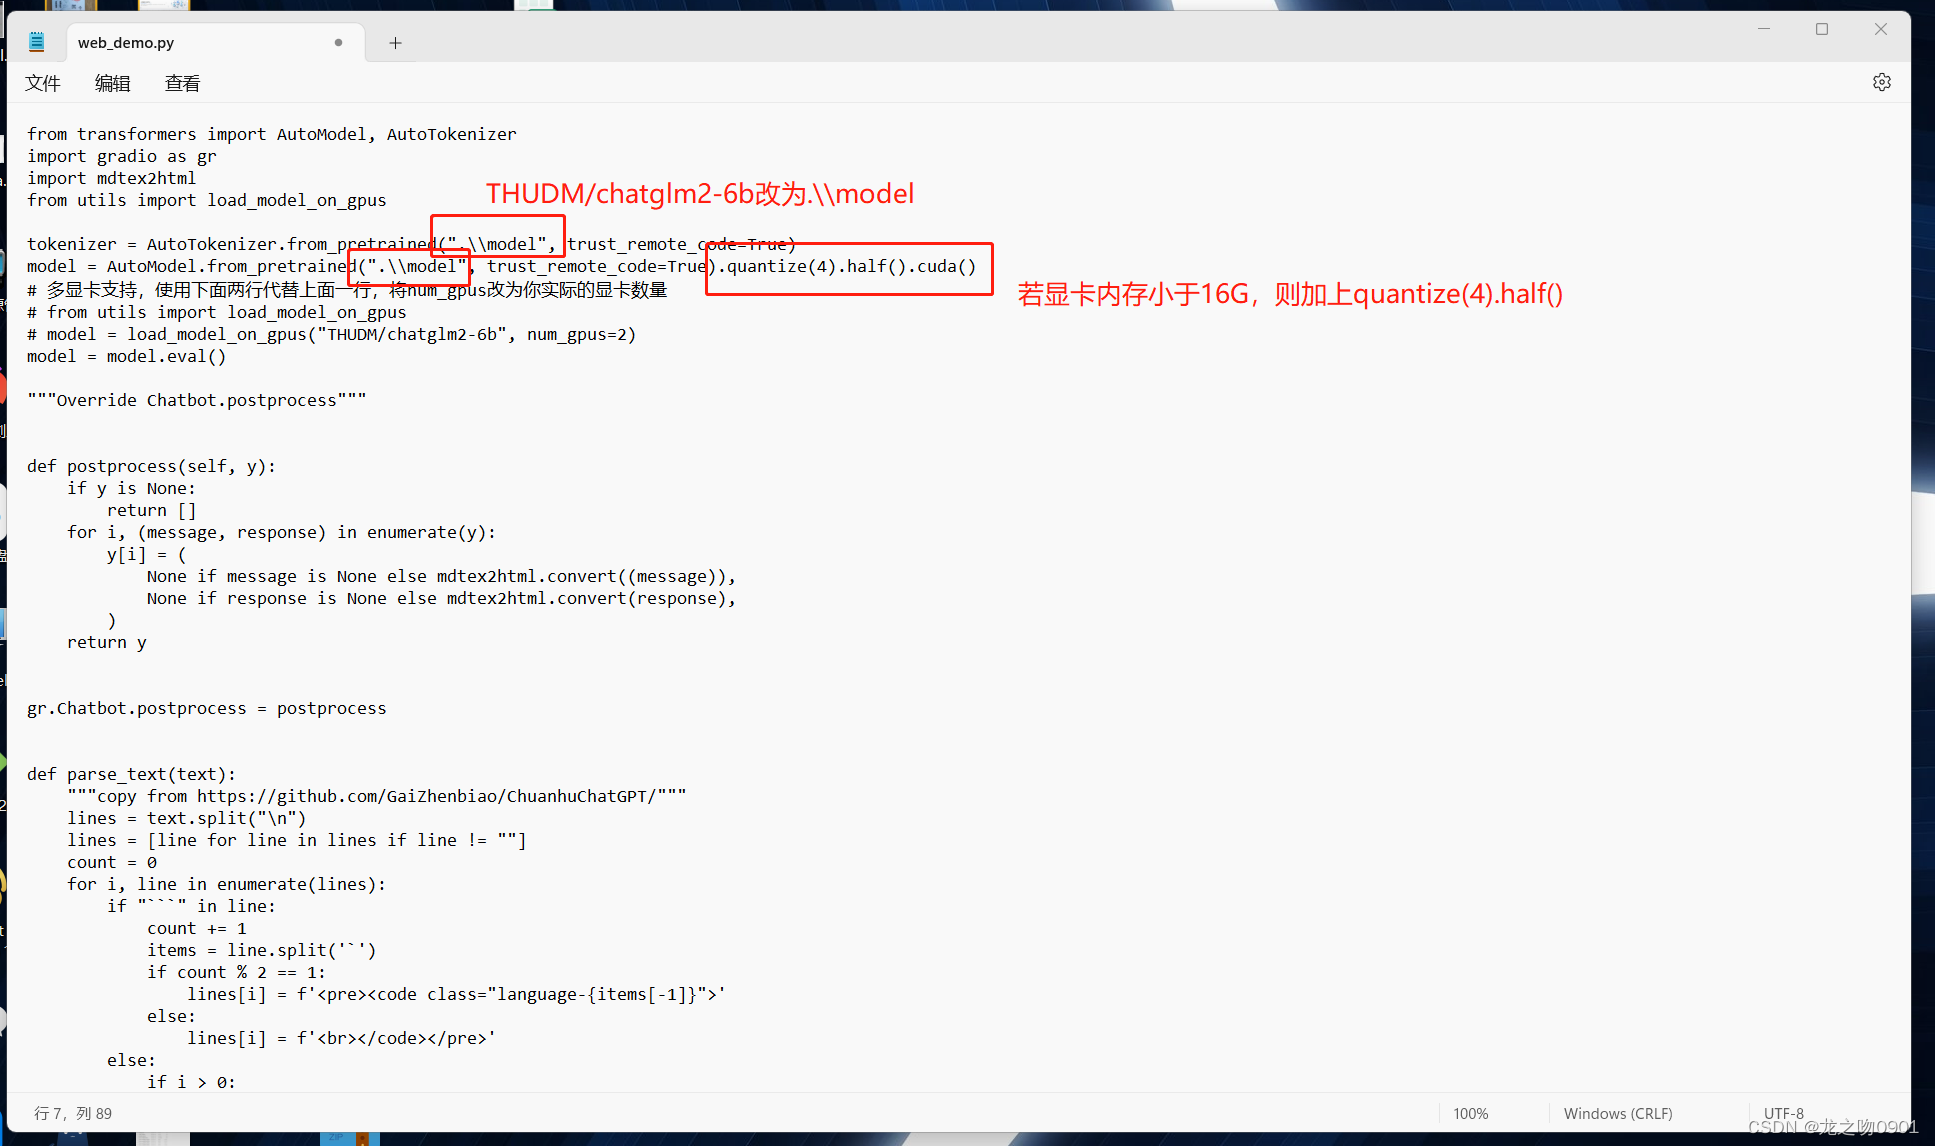The height and width of the screenshot is (1146, 1935).
Task: Click the line 'None if message is None else mdtex2html.convert((message)),'
Action: tap(441, 576)
